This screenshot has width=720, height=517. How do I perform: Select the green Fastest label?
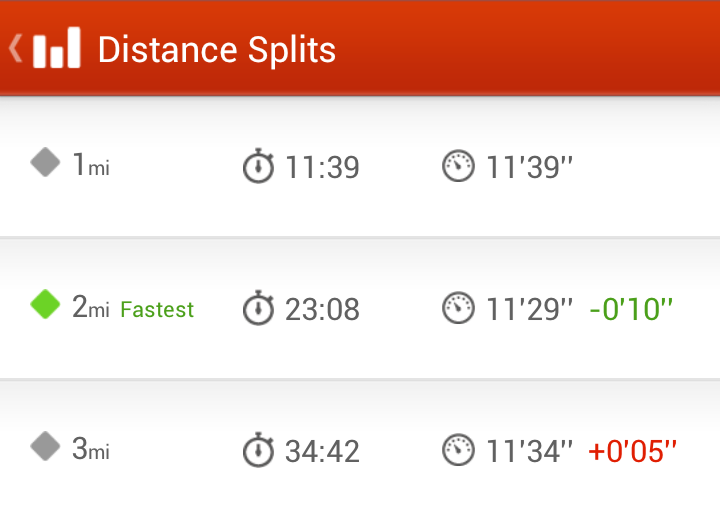[x=157, y=309]
